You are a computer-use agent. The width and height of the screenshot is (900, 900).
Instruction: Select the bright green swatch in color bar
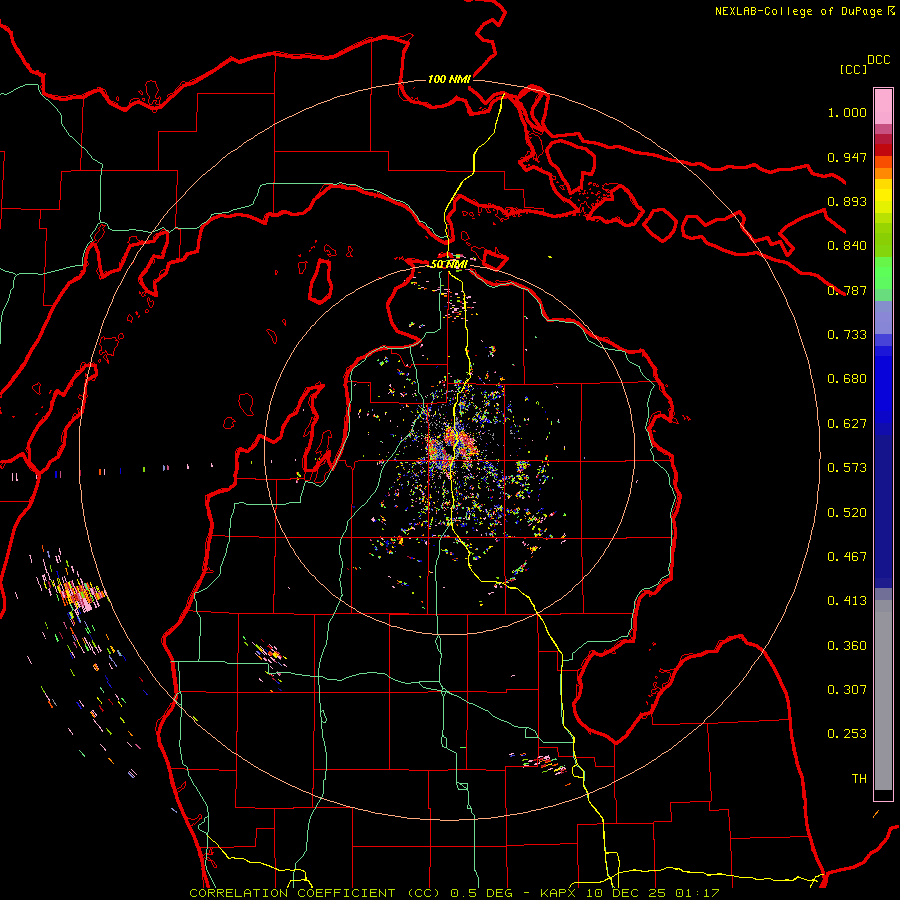pyautogui.click(x=883, y=273)
